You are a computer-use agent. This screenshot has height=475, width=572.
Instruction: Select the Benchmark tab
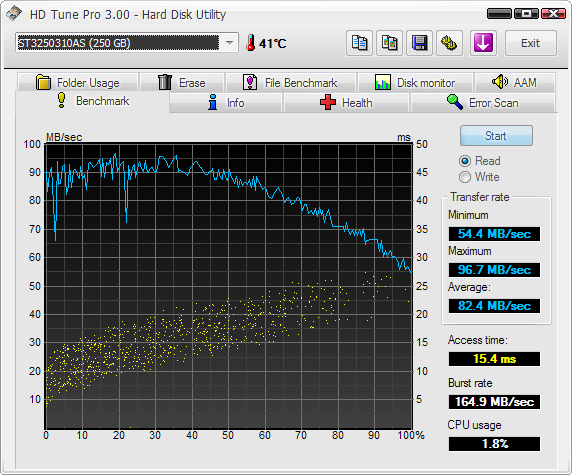[93, 101]
